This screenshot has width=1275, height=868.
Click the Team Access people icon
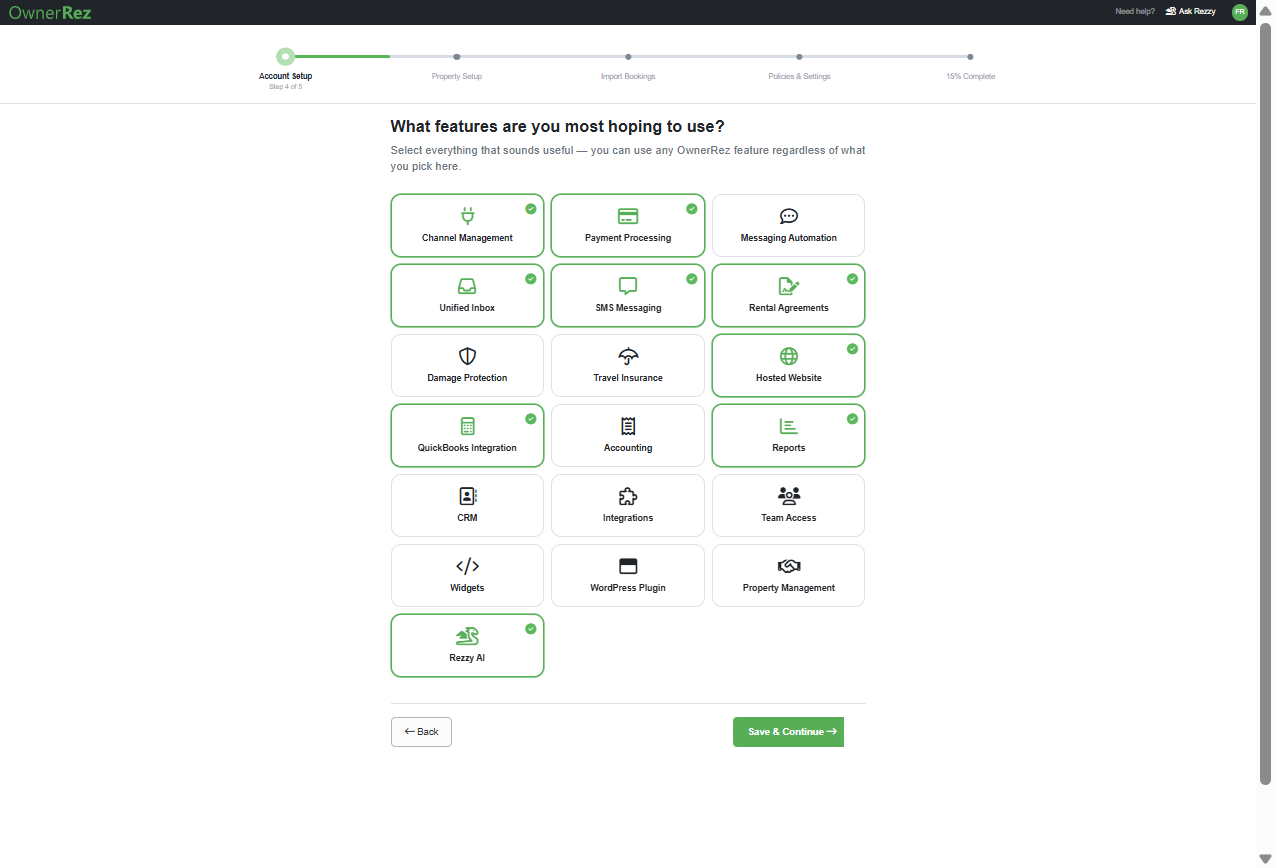pyautogui.click(x=789, y=496)
